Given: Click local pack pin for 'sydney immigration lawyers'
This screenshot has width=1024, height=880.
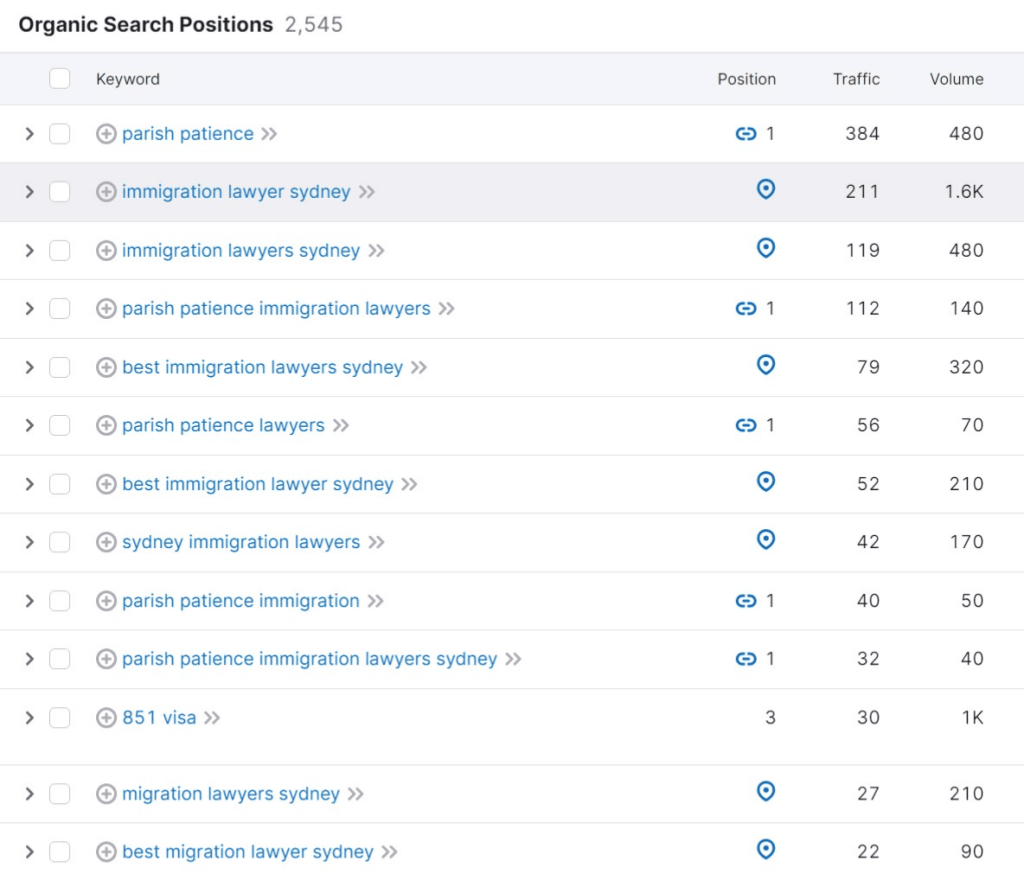Looking at the screenshot, I should tap(765, 539).
